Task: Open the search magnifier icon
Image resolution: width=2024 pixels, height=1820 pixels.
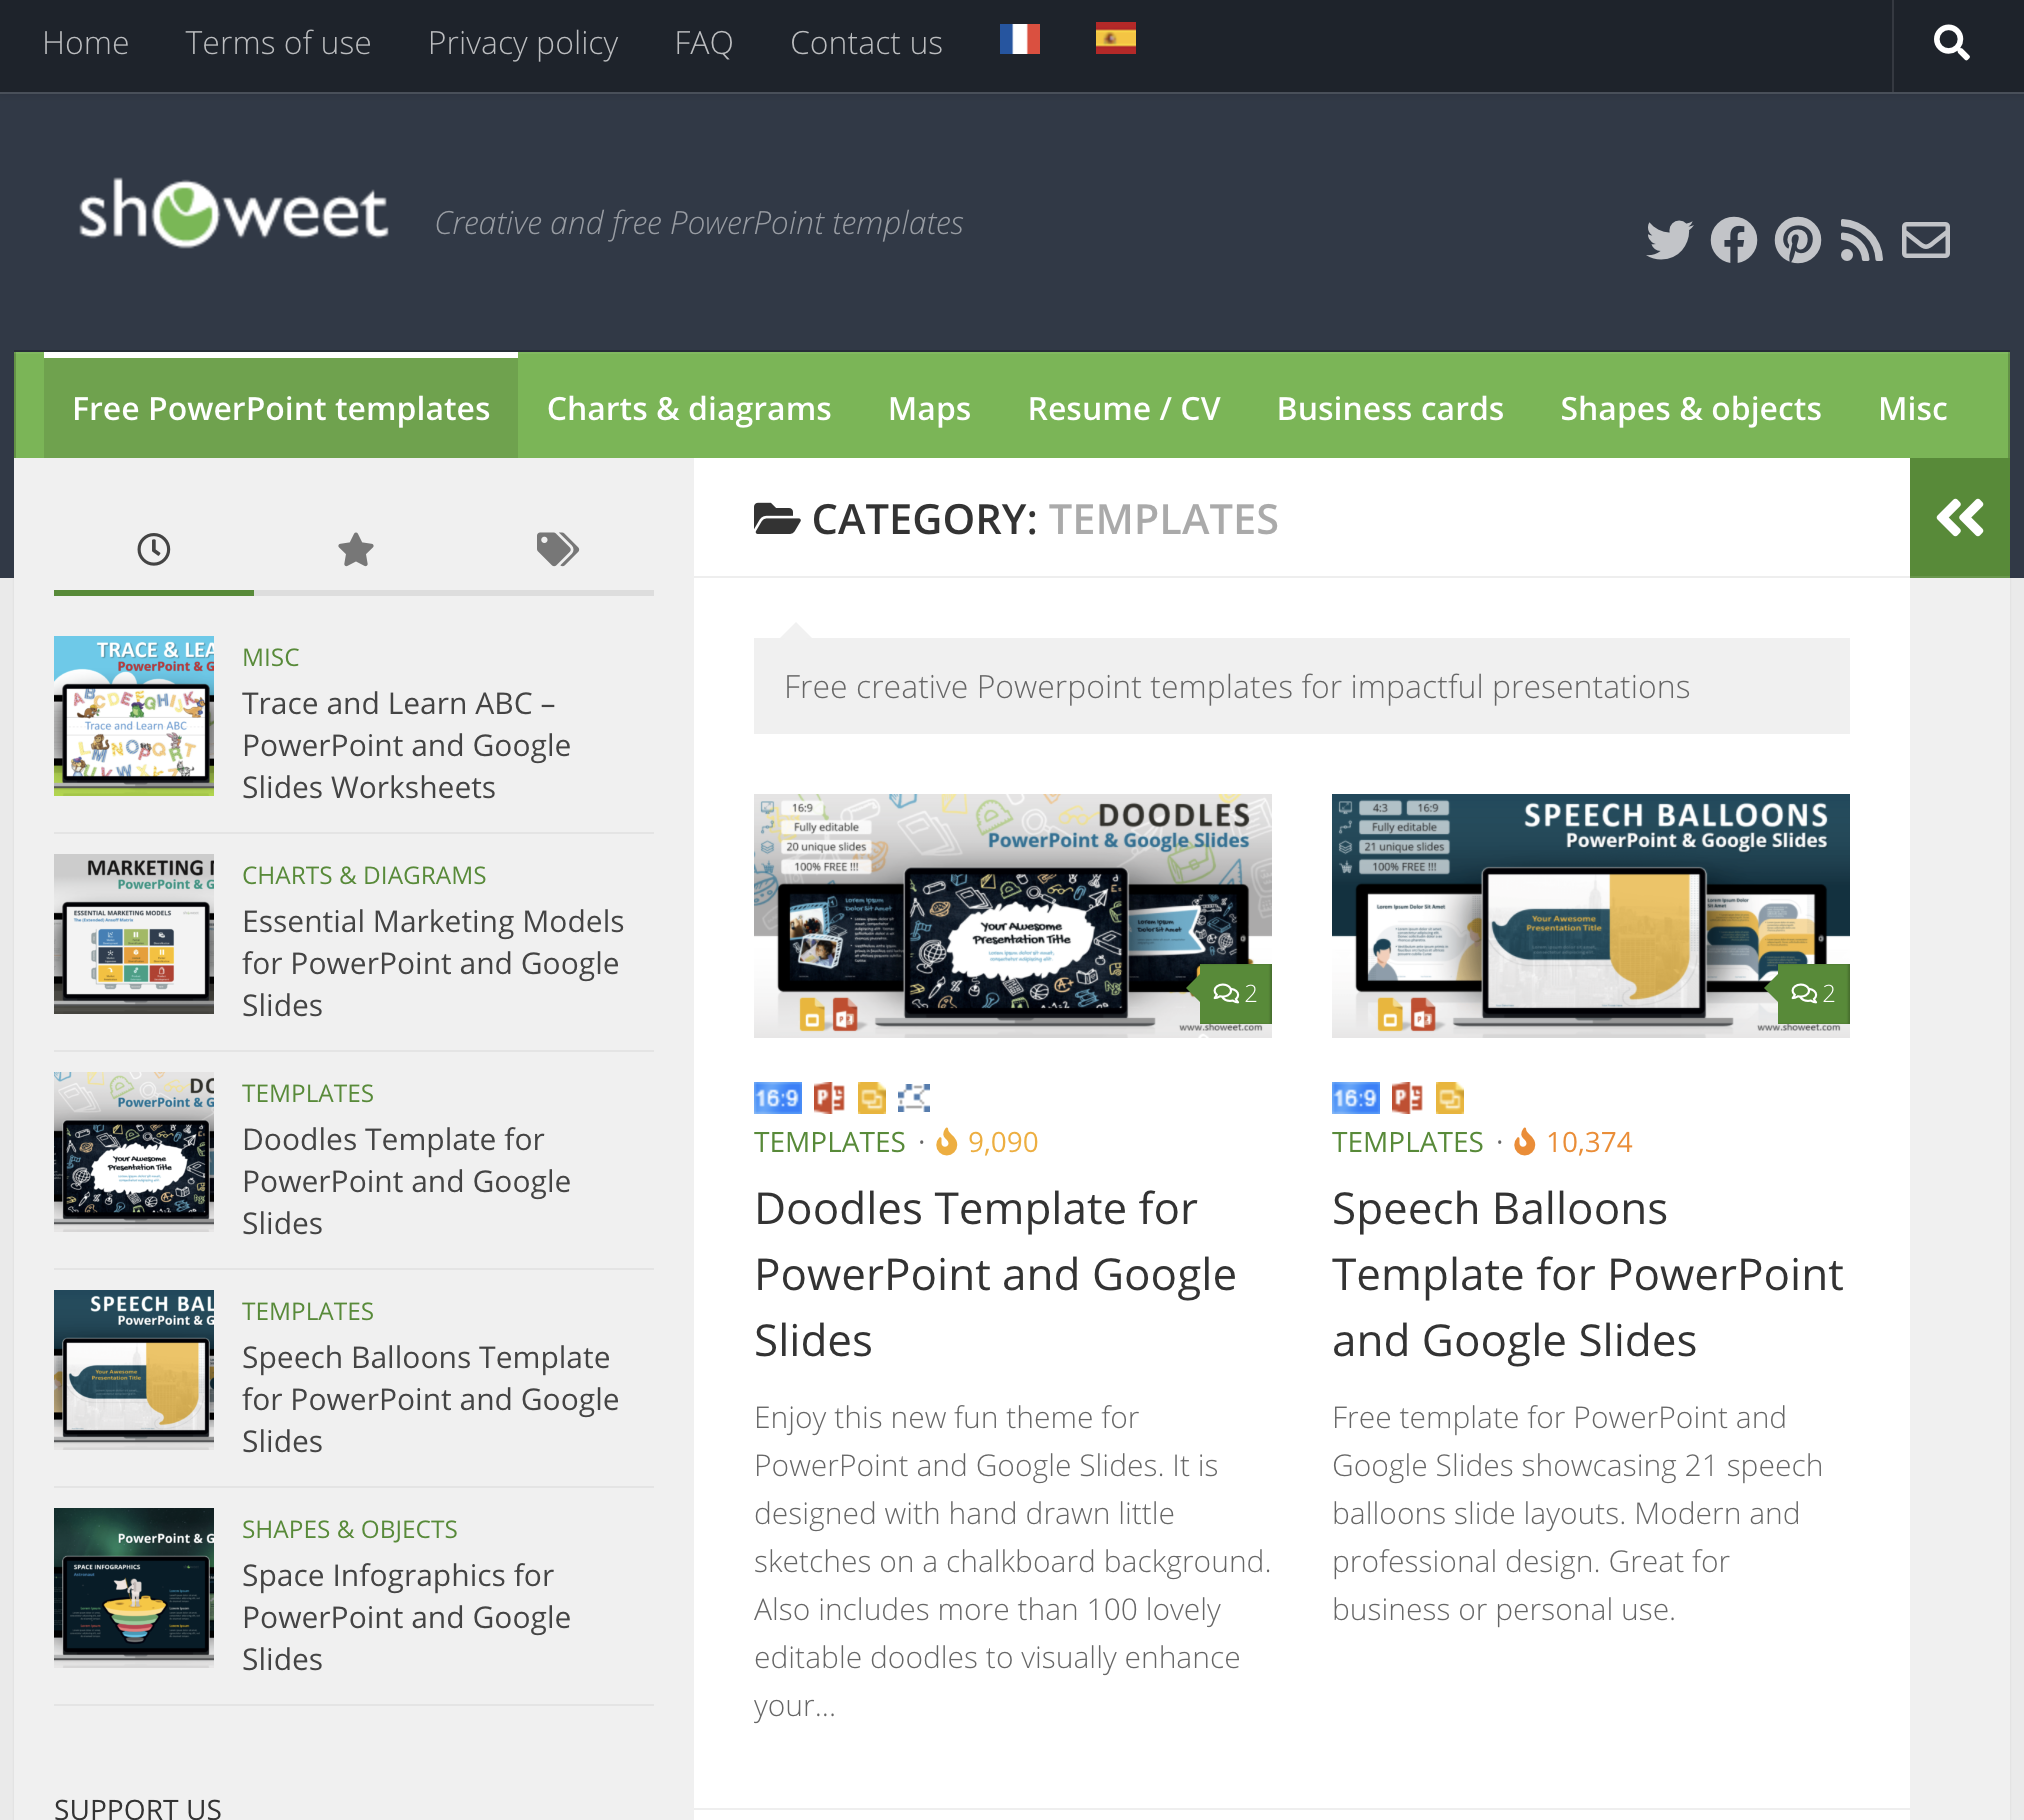Action: click(1951, 43)
